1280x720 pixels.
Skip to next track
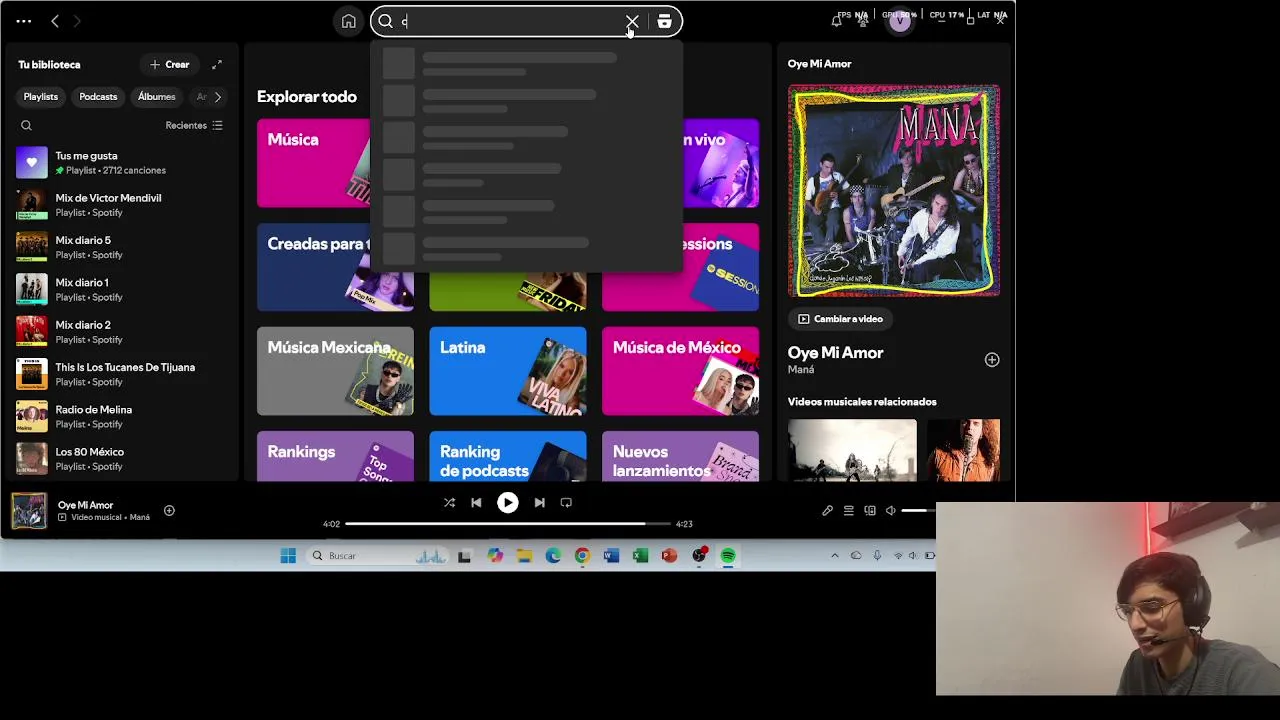click(540, 503)
